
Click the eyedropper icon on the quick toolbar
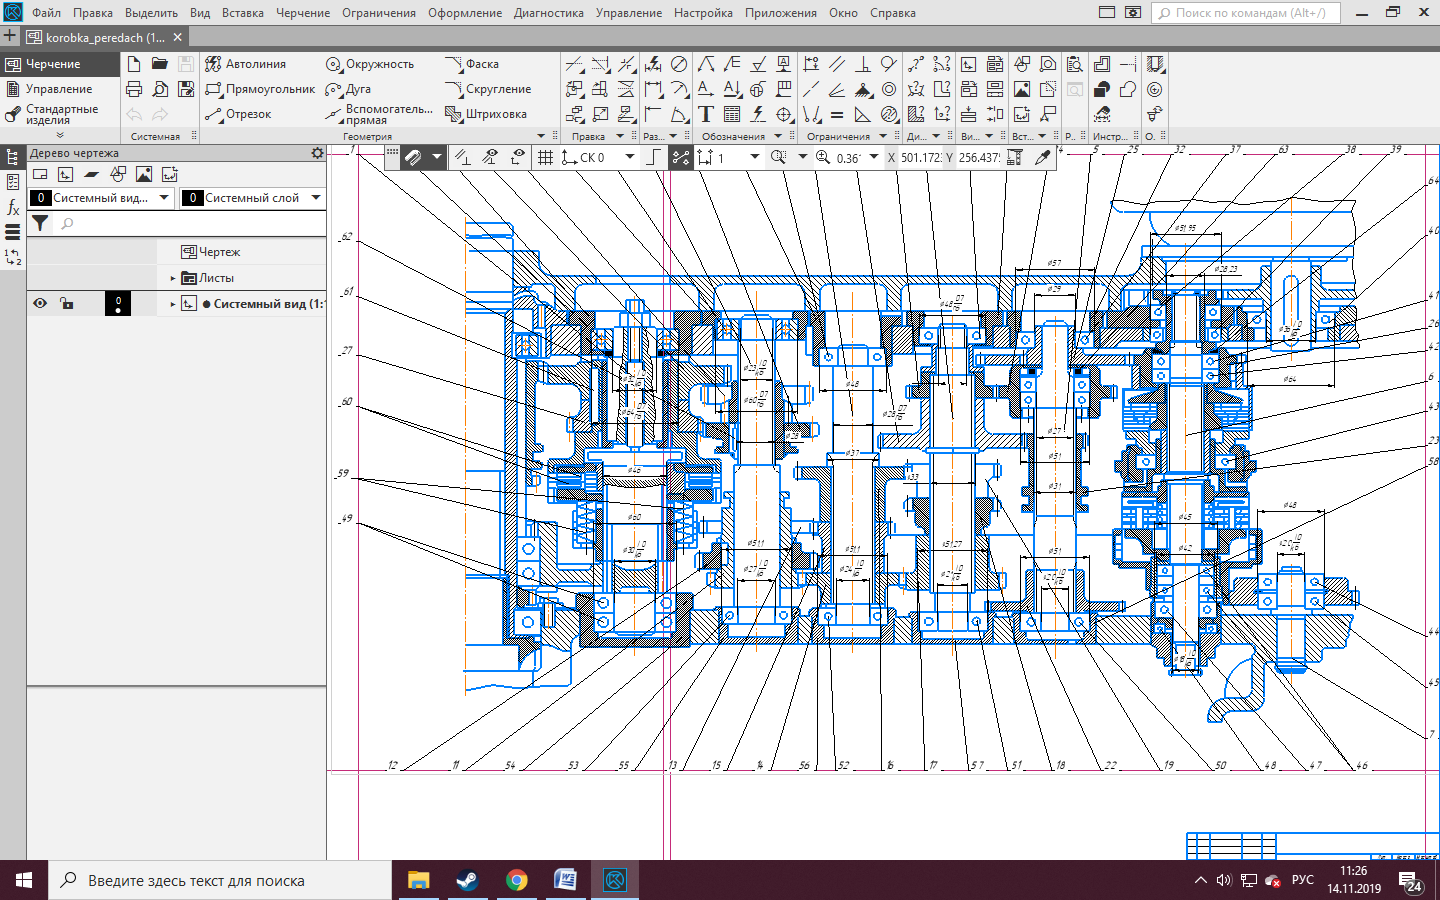[1042, 157]
